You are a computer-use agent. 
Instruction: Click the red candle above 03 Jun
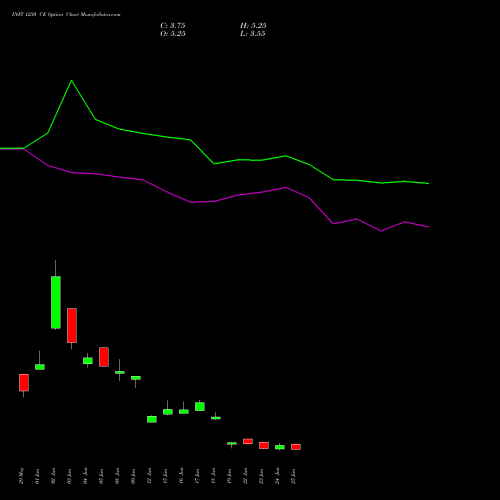pyautogui.click(x=72, y=325)
